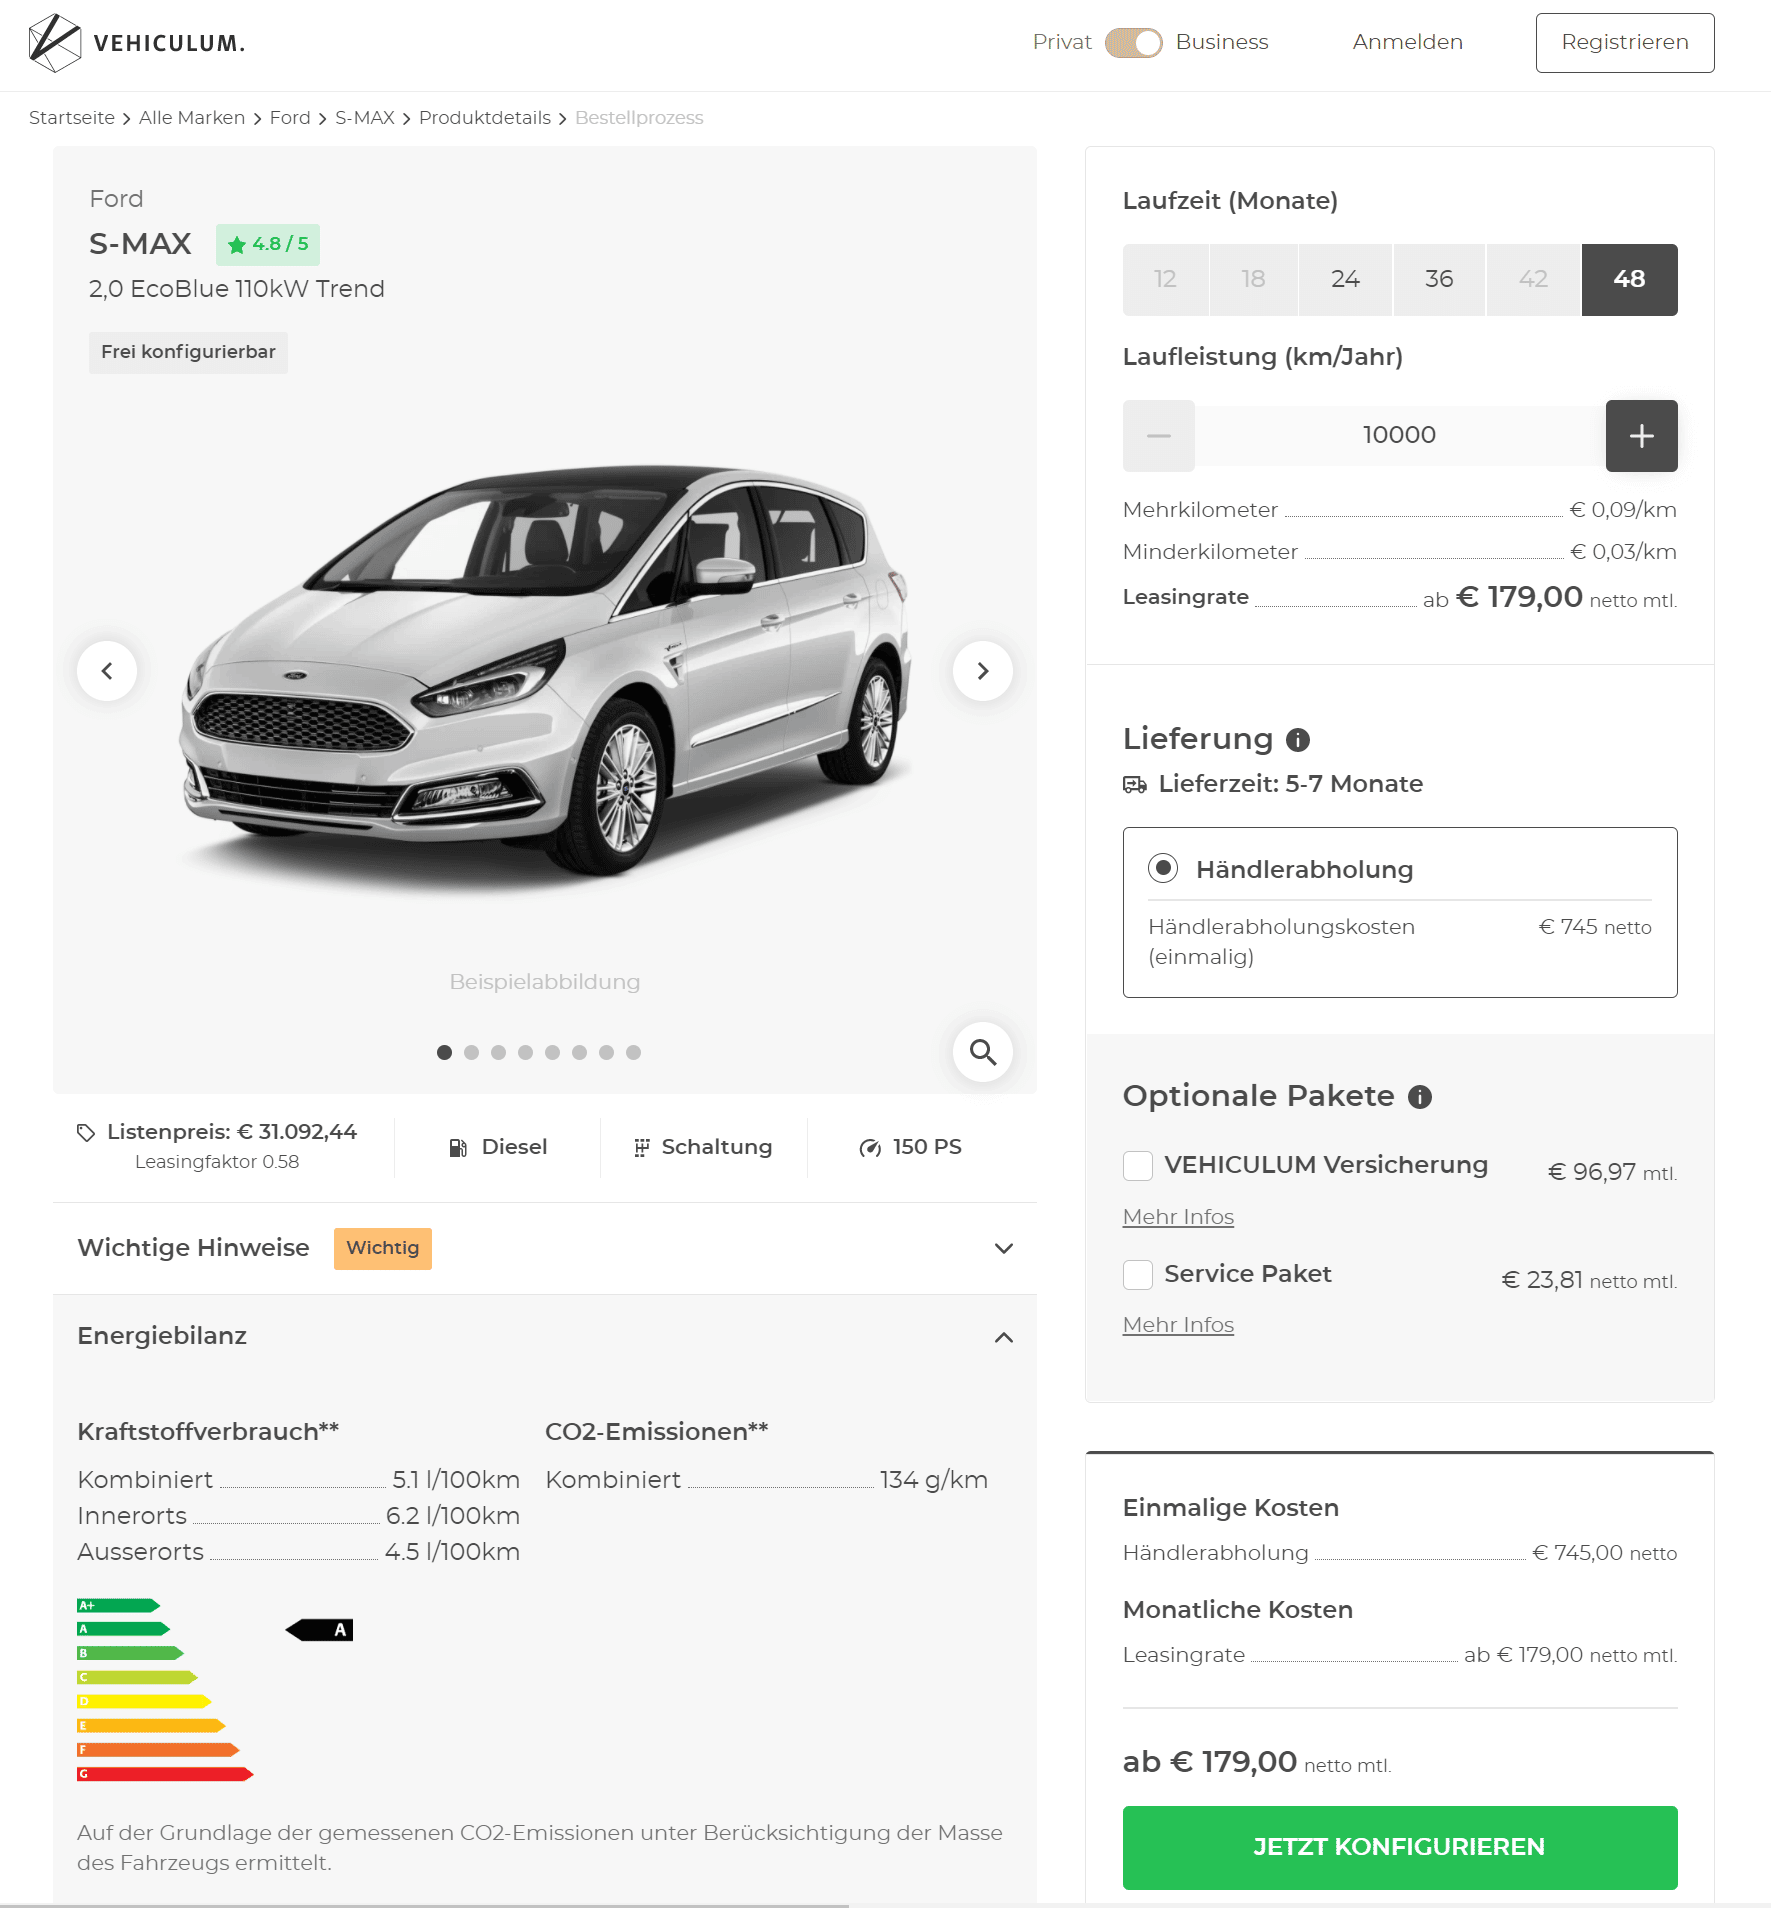Decrease Laufleistung with minus button

click(x=1159, y=436)
